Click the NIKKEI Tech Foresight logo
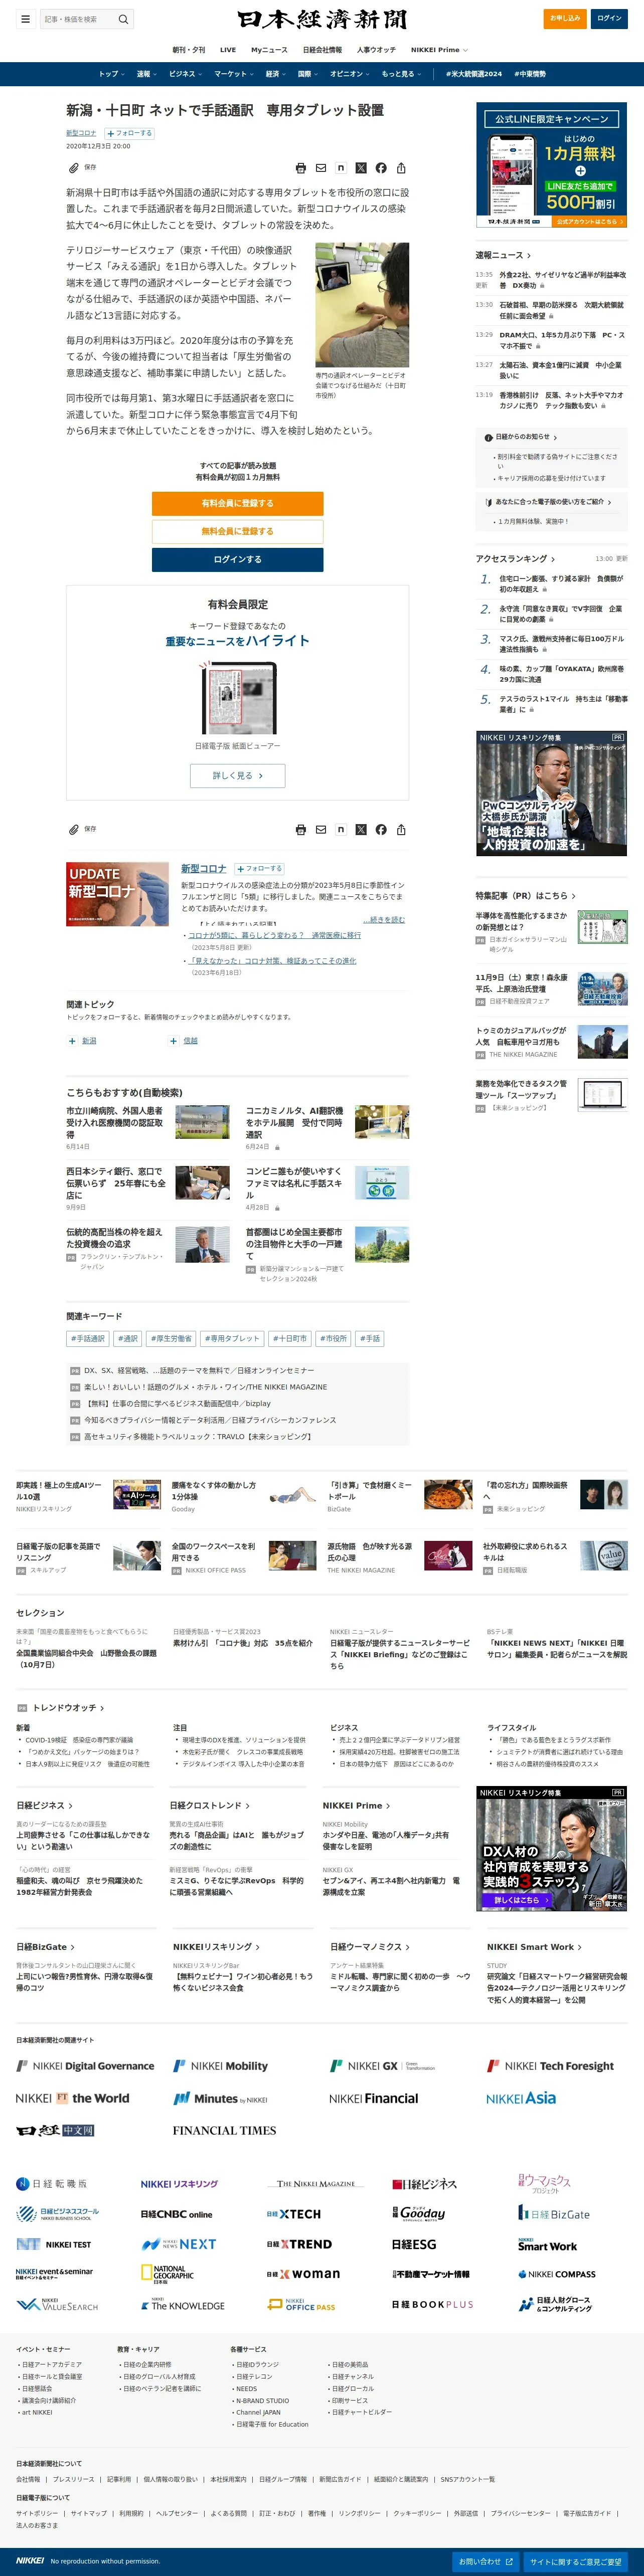The width and height of the screenshot is (644, 2576). [550, 2066]
